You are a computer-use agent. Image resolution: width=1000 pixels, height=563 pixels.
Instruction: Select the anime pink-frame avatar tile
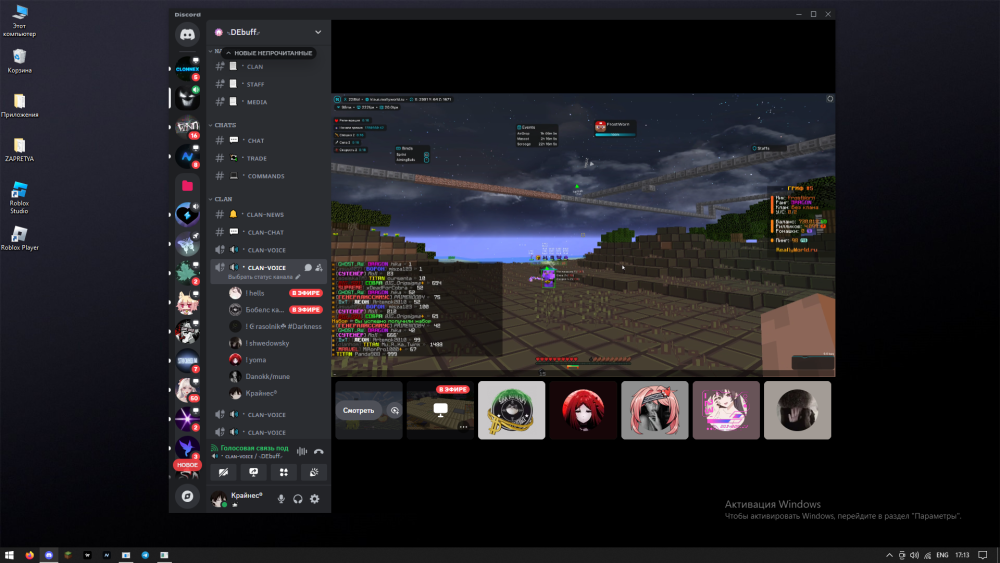pos(726,410)
